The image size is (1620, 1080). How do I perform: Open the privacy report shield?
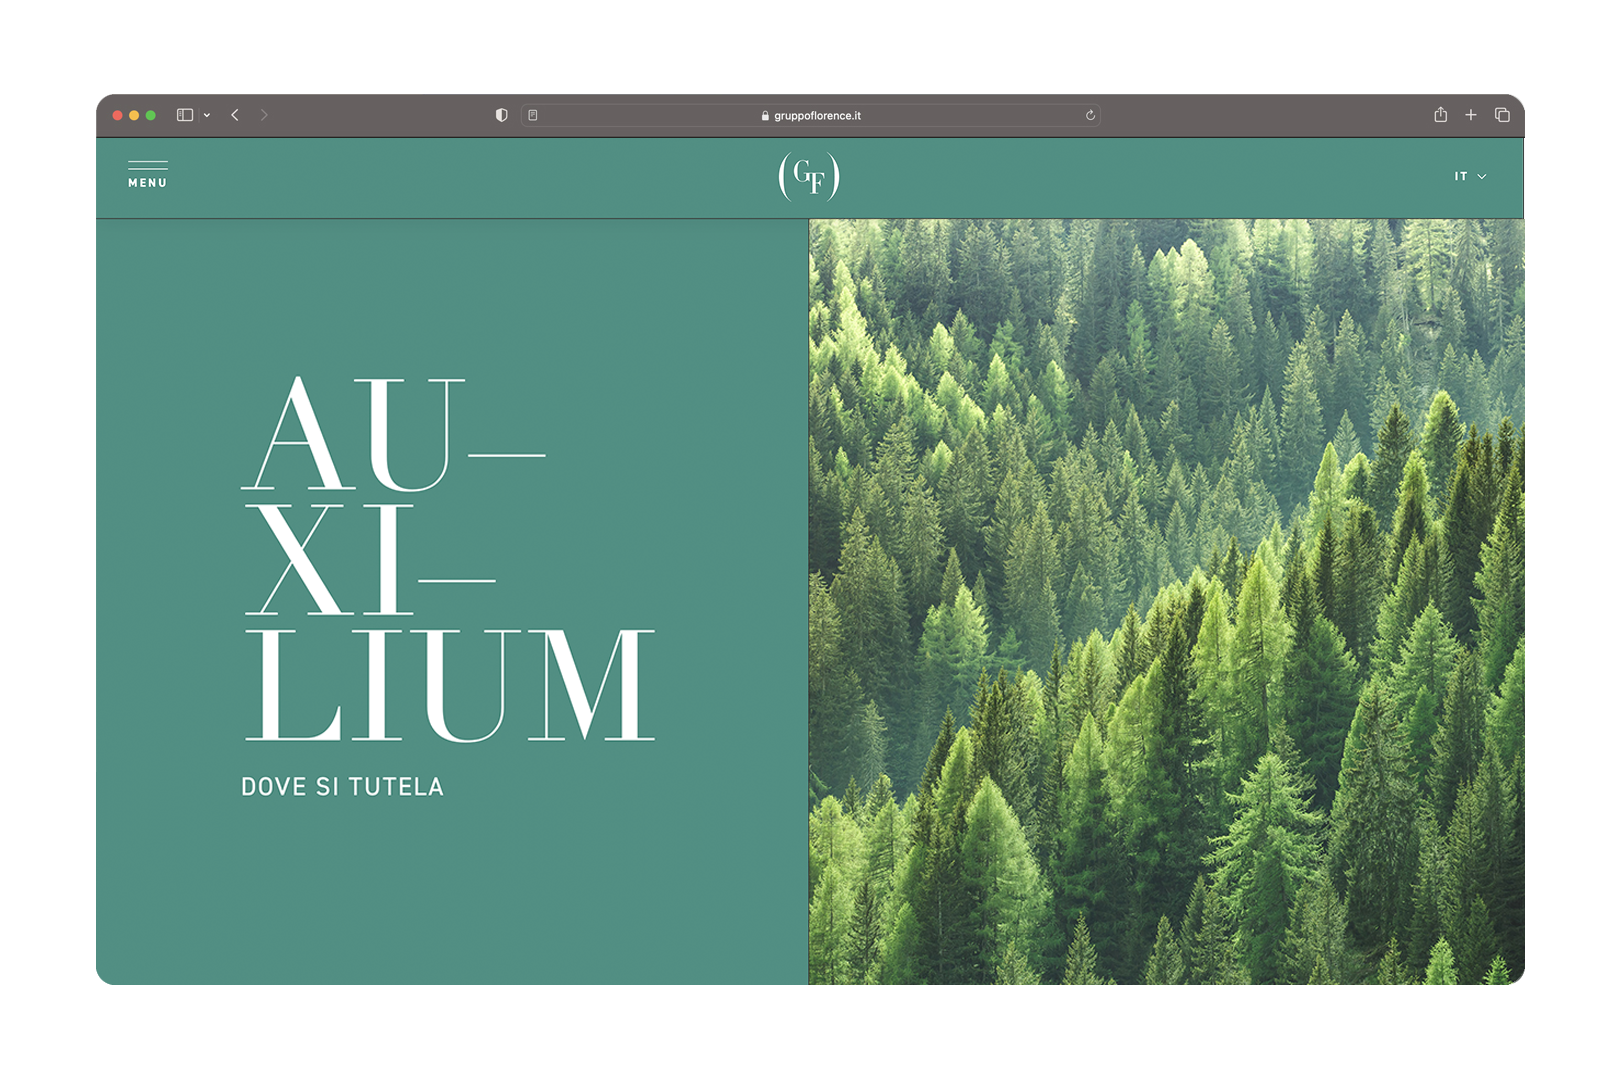pos(502,115)
